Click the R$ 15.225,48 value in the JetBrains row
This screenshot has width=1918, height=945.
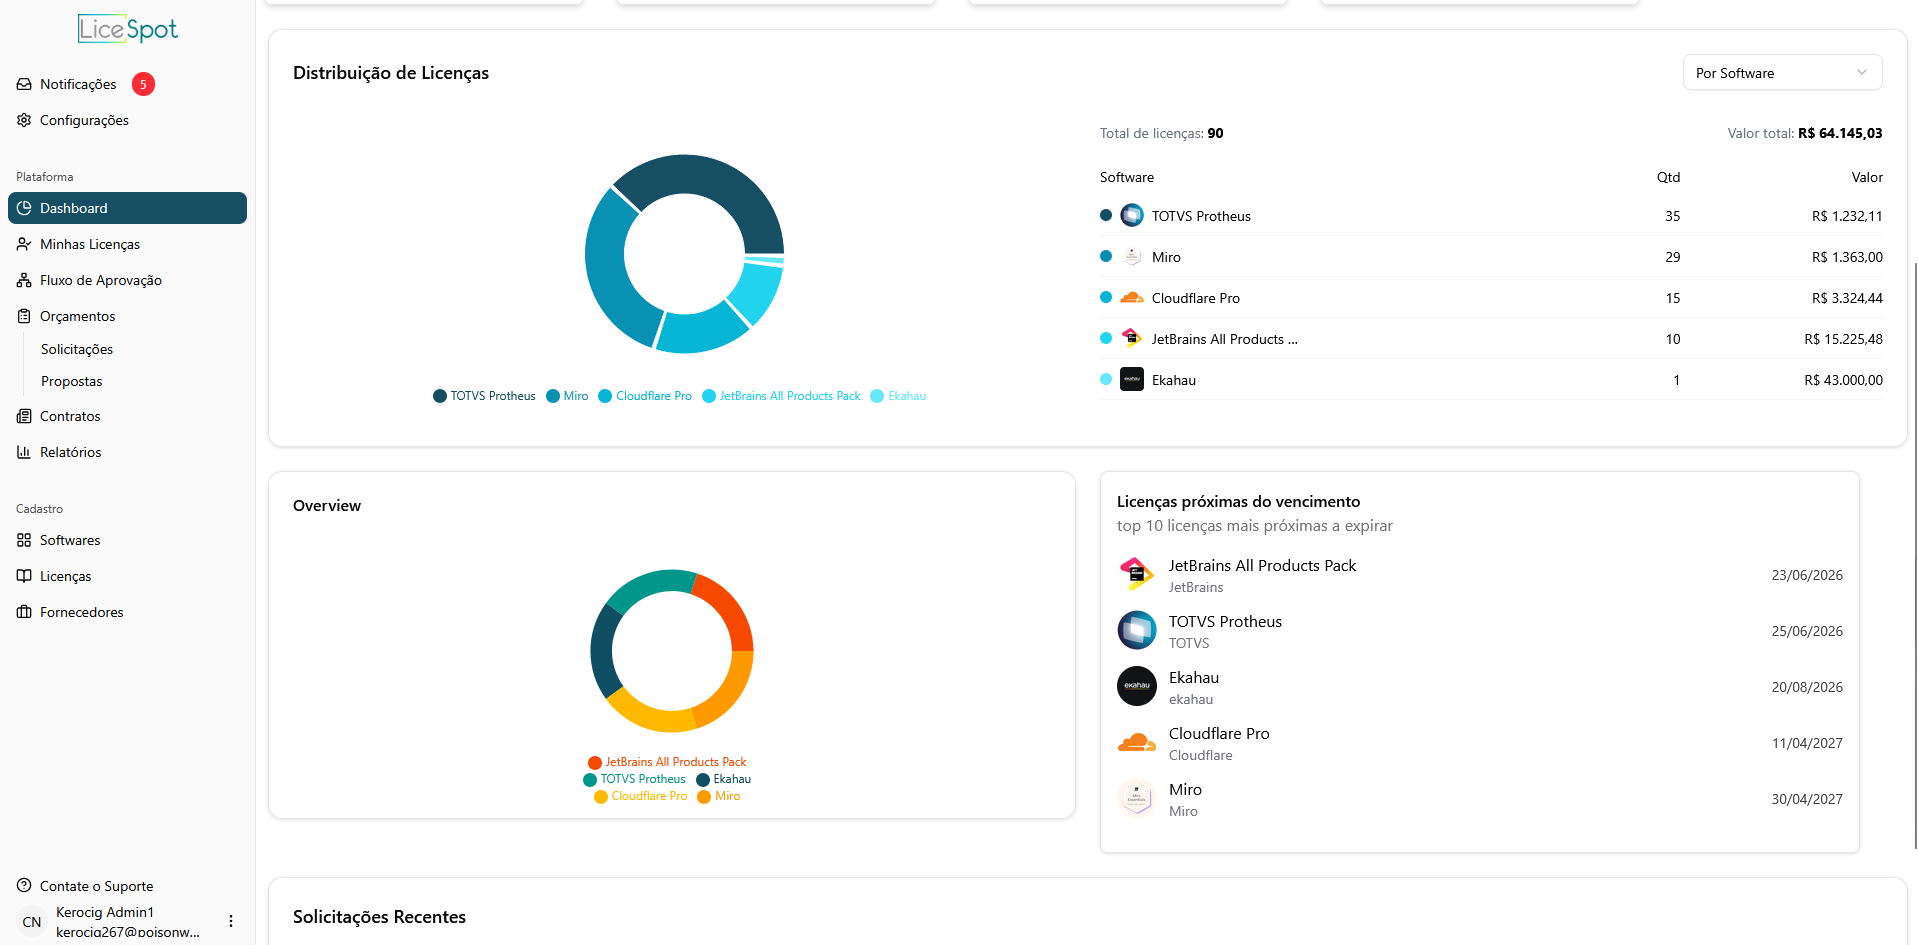click(x=1843, y=339)
